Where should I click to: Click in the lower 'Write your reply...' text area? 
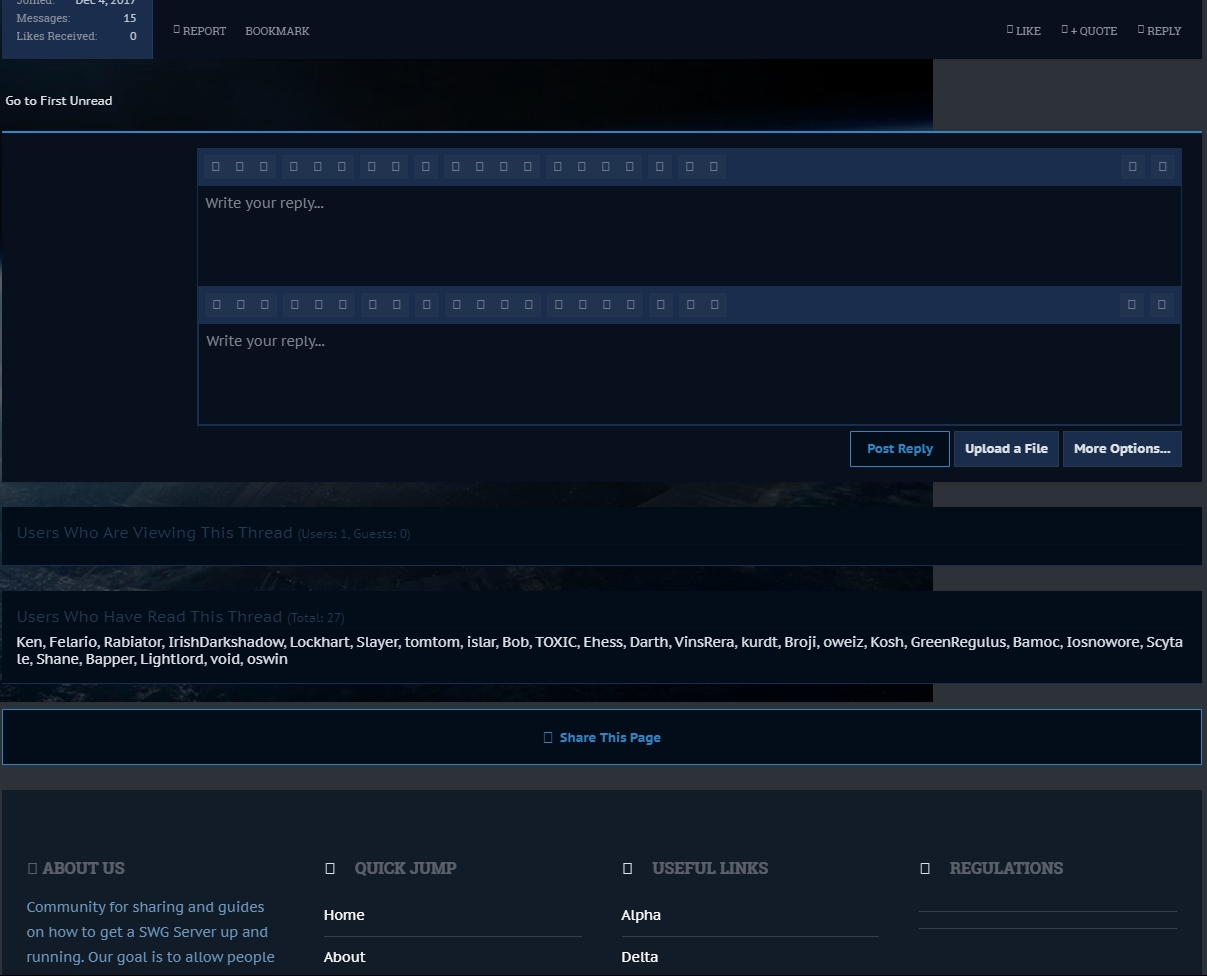click(689, 373)
